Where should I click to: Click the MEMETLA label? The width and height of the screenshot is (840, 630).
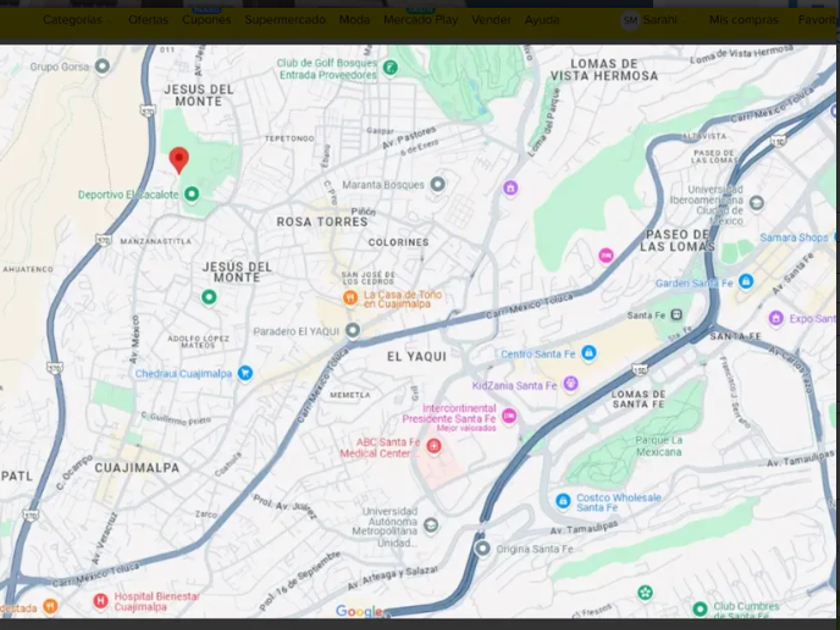(x=350, y=395)
